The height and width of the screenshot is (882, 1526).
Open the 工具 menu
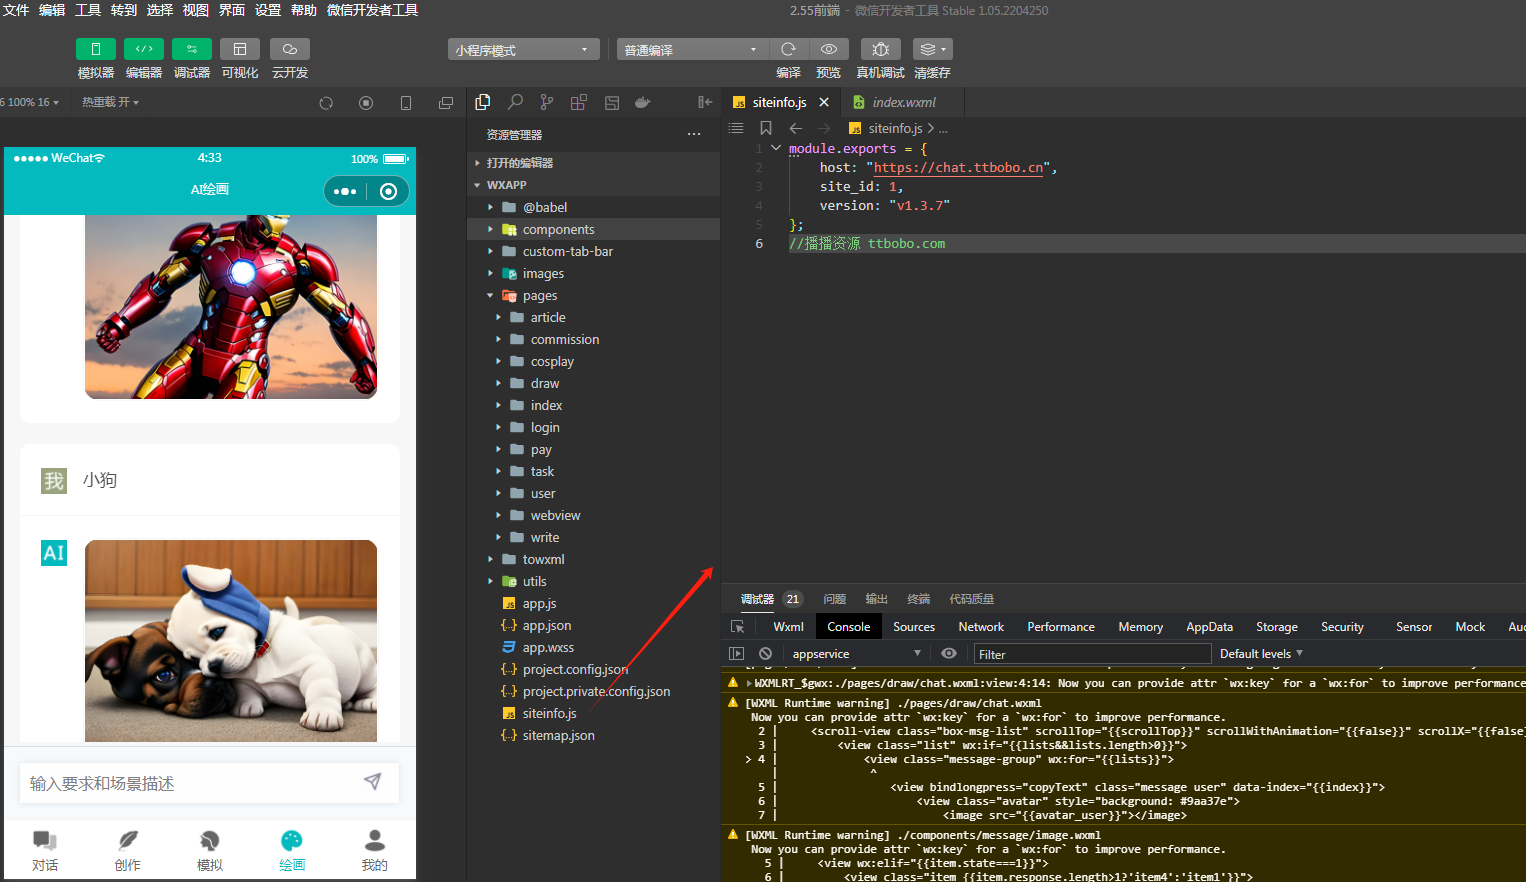[88, 10]
